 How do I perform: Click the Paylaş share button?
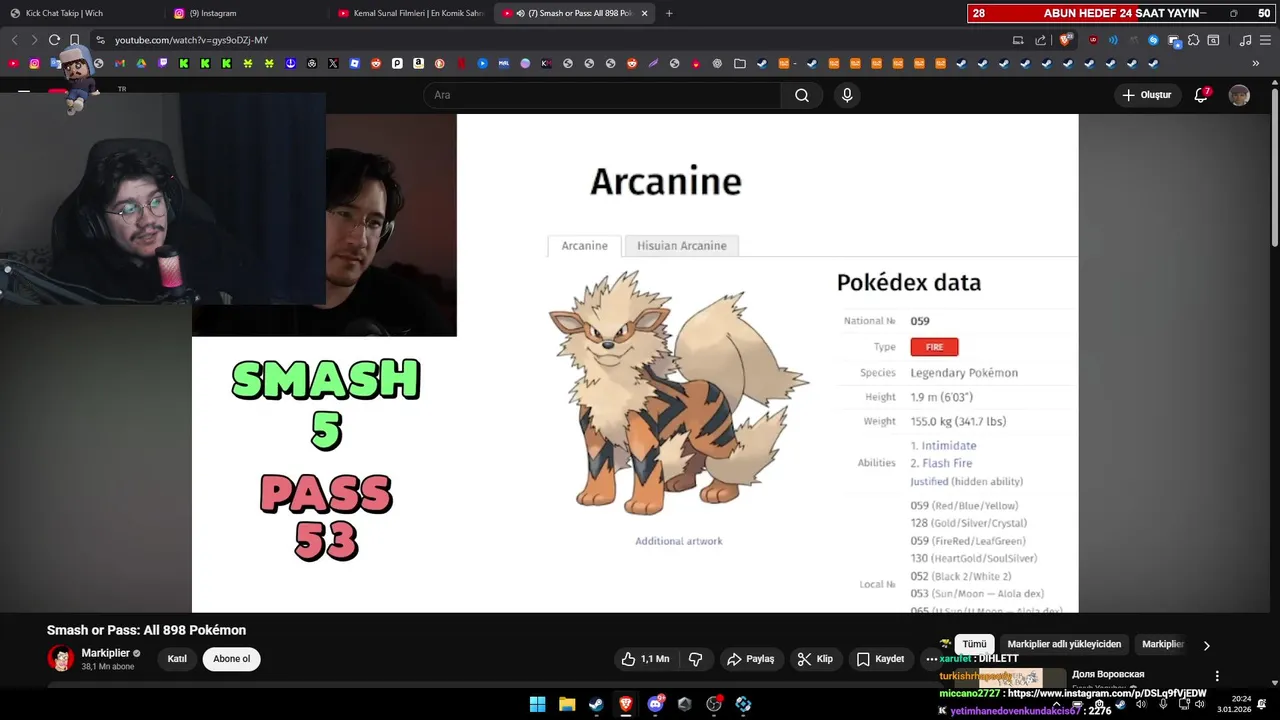751,659
